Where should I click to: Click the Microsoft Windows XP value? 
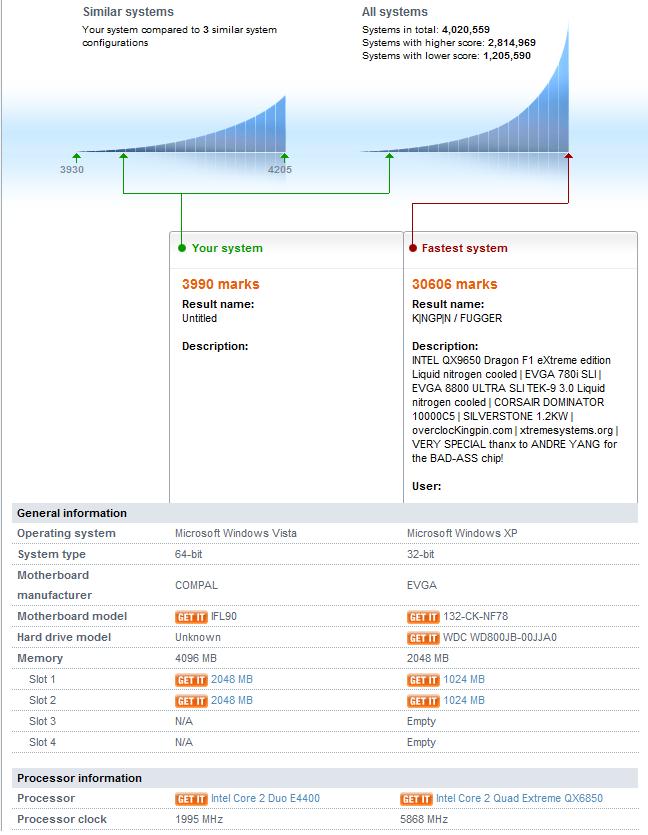click(462, 533)
